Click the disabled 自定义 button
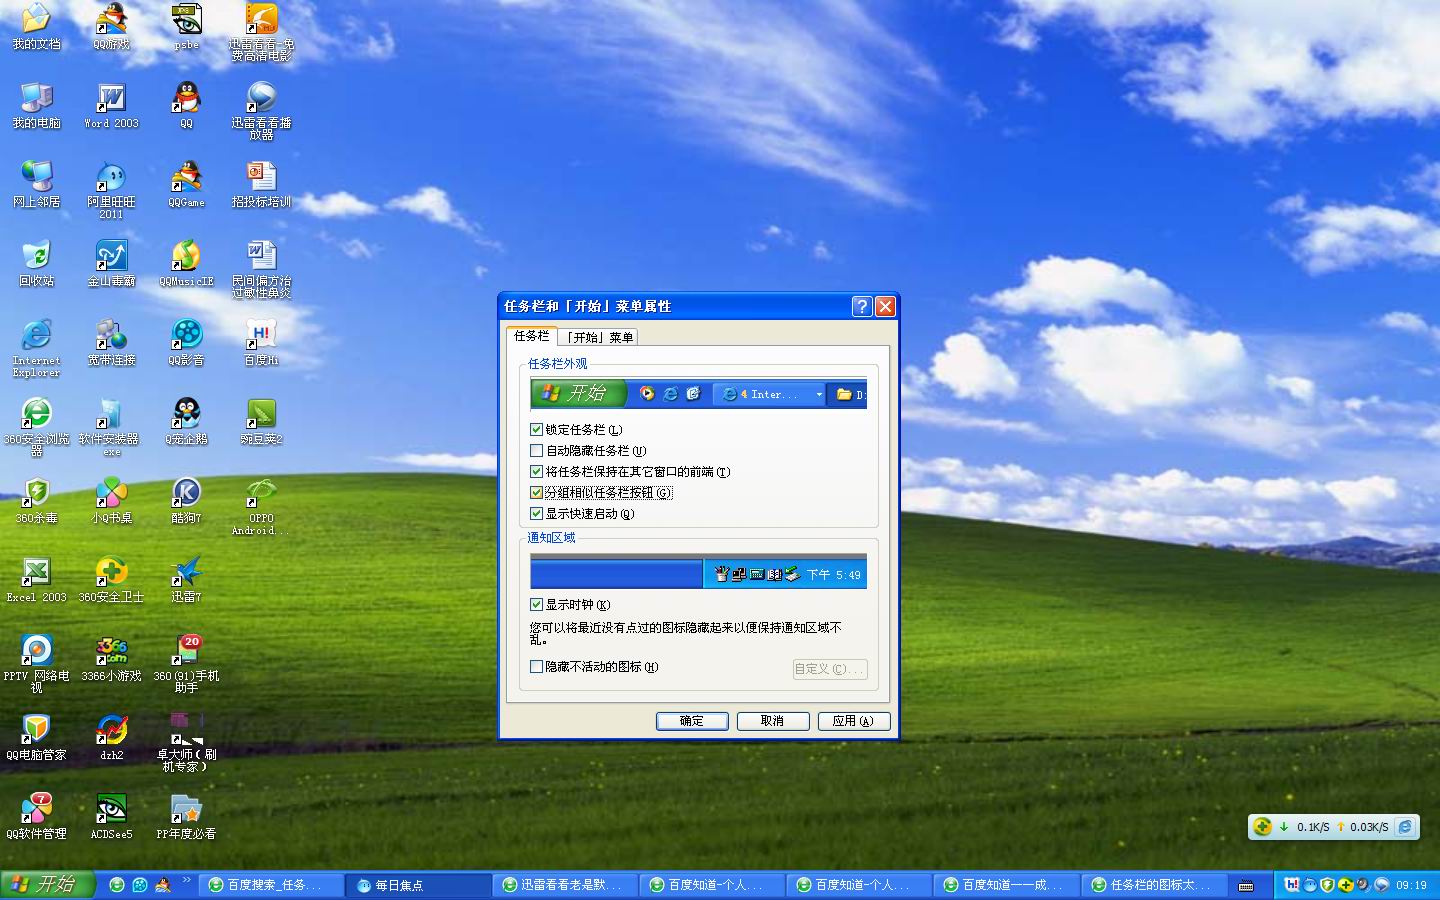Image resolution: width=1440 pixels, height=900 pixels. point(829,669)
